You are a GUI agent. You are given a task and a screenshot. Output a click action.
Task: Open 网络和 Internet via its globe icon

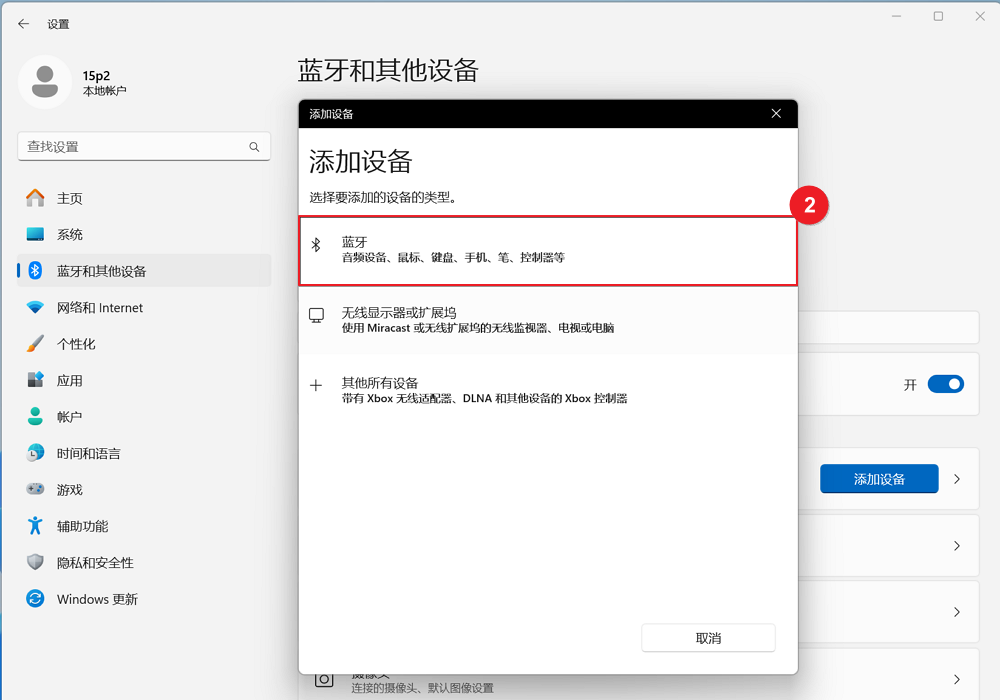(x=33, y=307)
